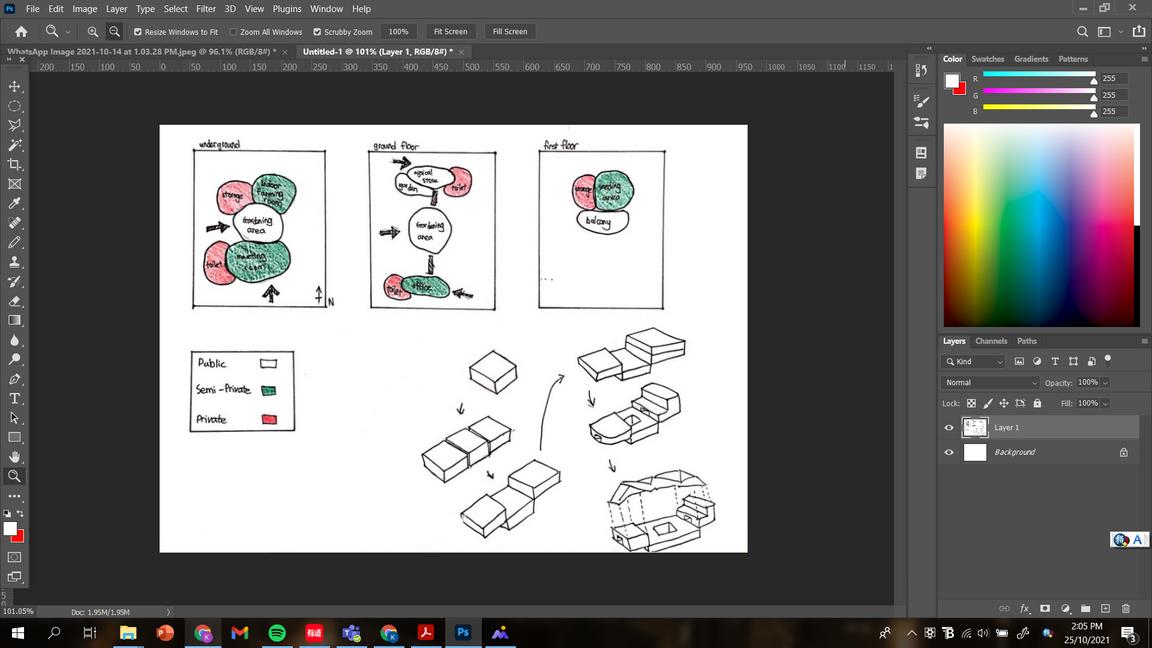Click the Fit Screen button
1152x648 pixels.
450,32
